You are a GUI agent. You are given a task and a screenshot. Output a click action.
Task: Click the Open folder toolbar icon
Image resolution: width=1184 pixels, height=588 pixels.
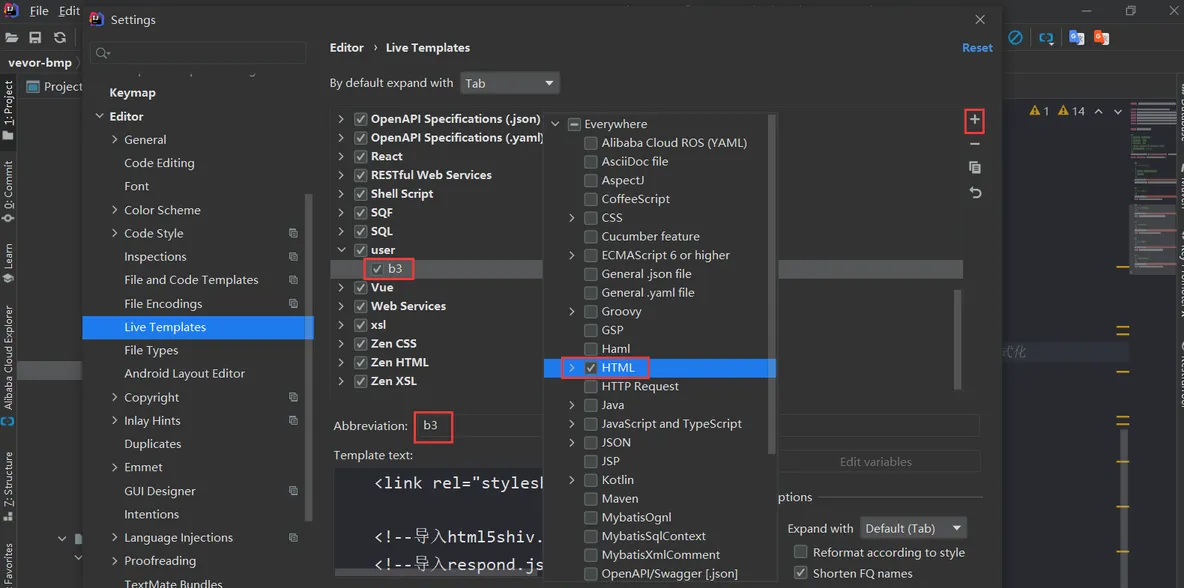pos(12,38)
